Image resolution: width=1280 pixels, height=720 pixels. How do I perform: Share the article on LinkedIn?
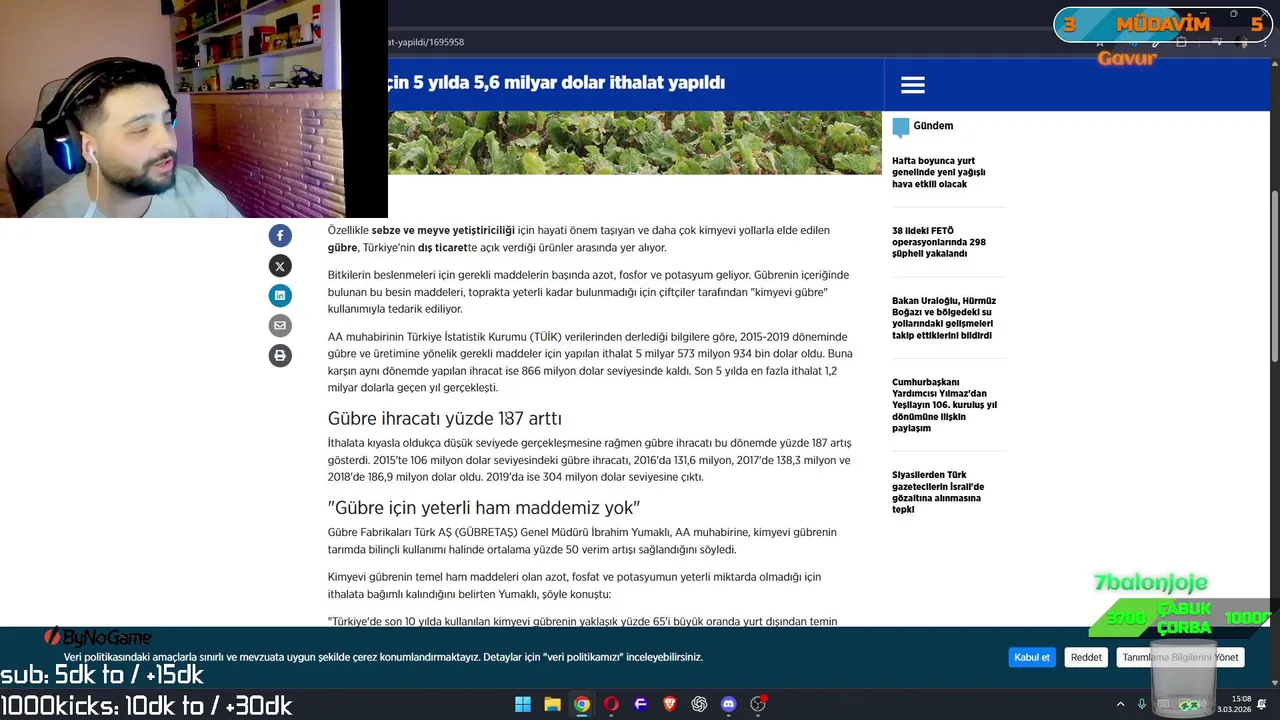[x=280, y=295]
